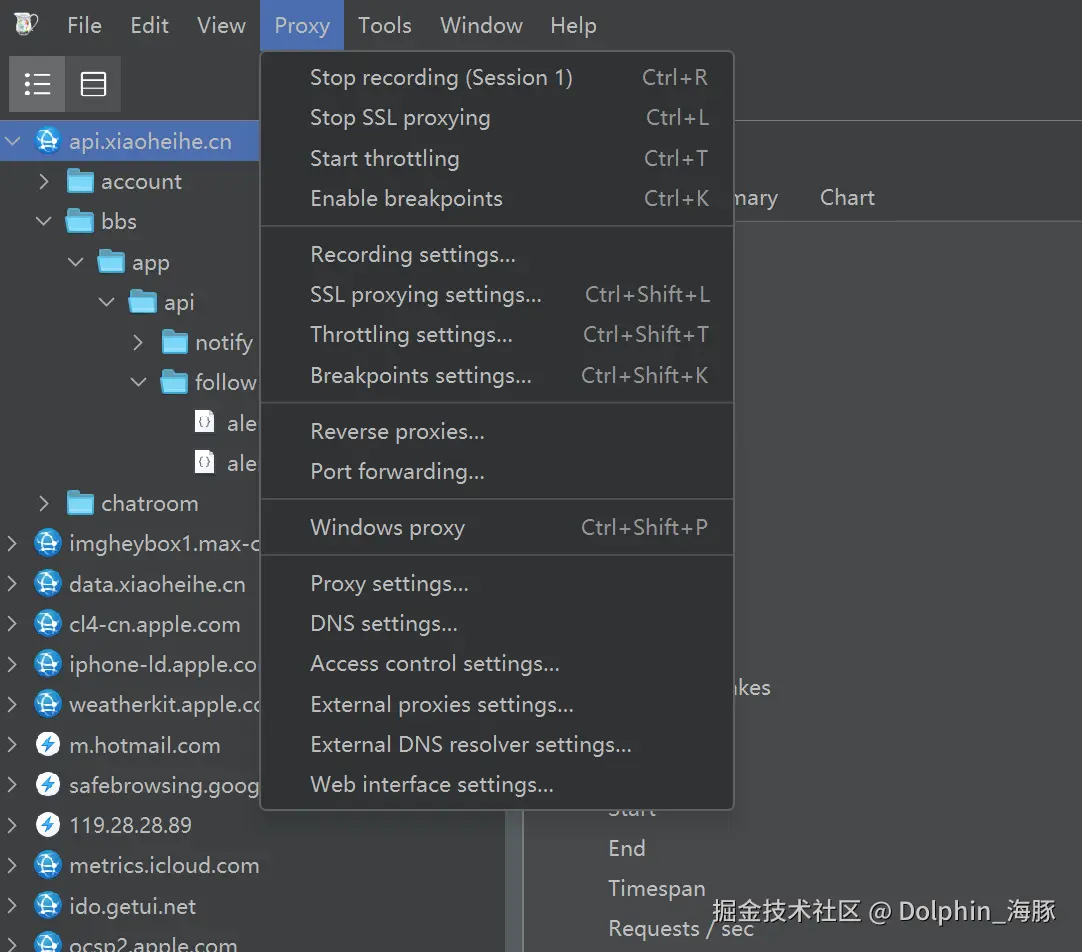Click globe icon beside iphone-ld.apple.co host
1082x952 pixels.
click(48, 664)
